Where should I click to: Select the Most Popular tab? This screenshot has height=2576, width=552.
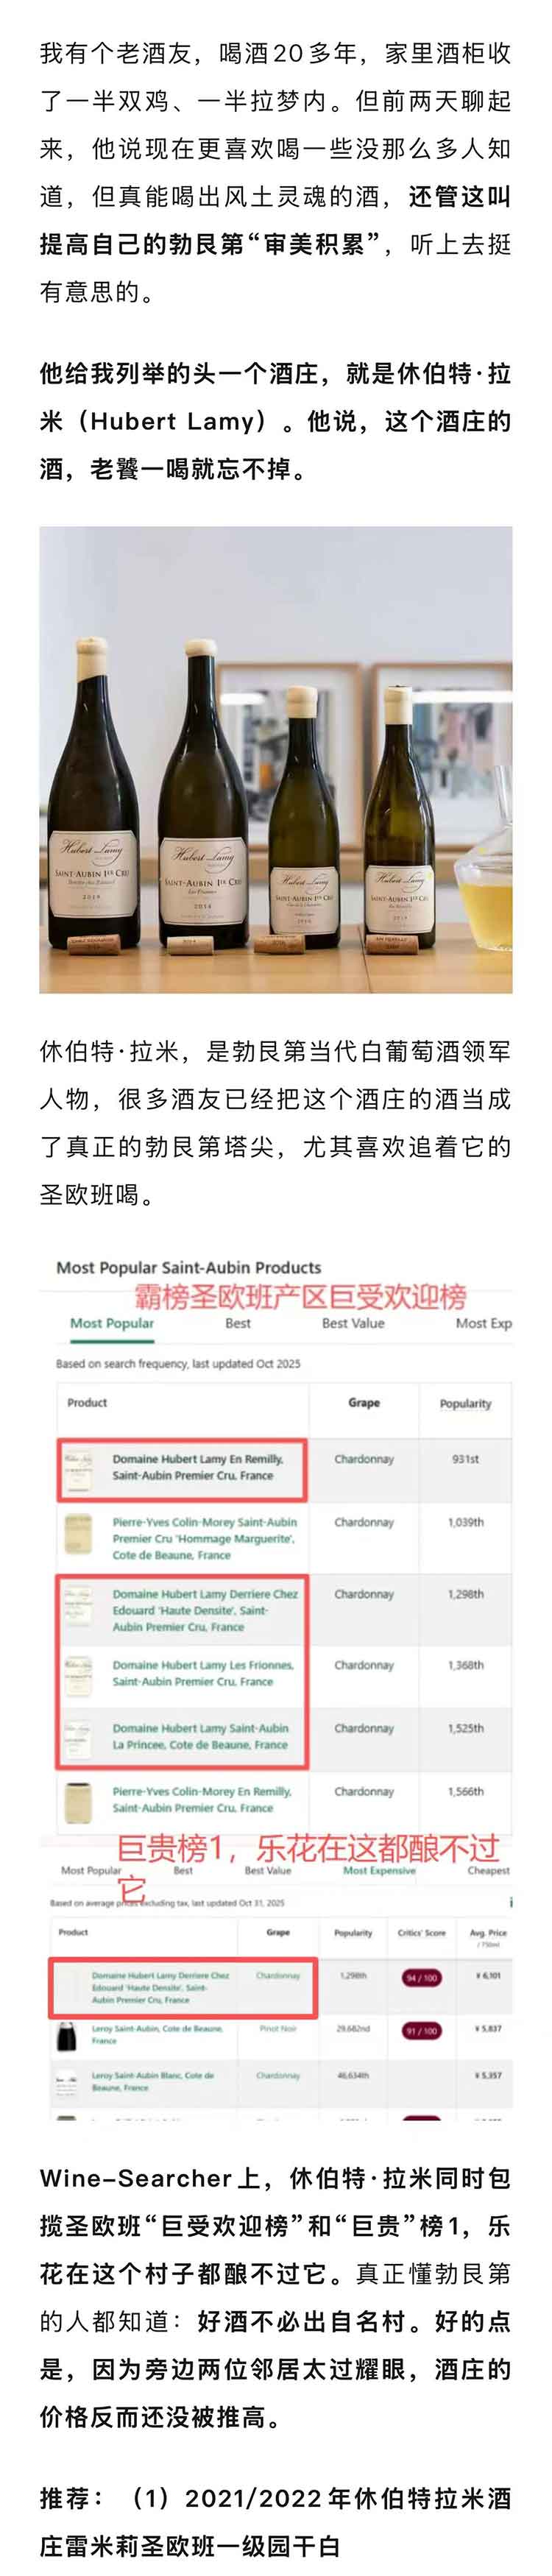click(112, 1323)
